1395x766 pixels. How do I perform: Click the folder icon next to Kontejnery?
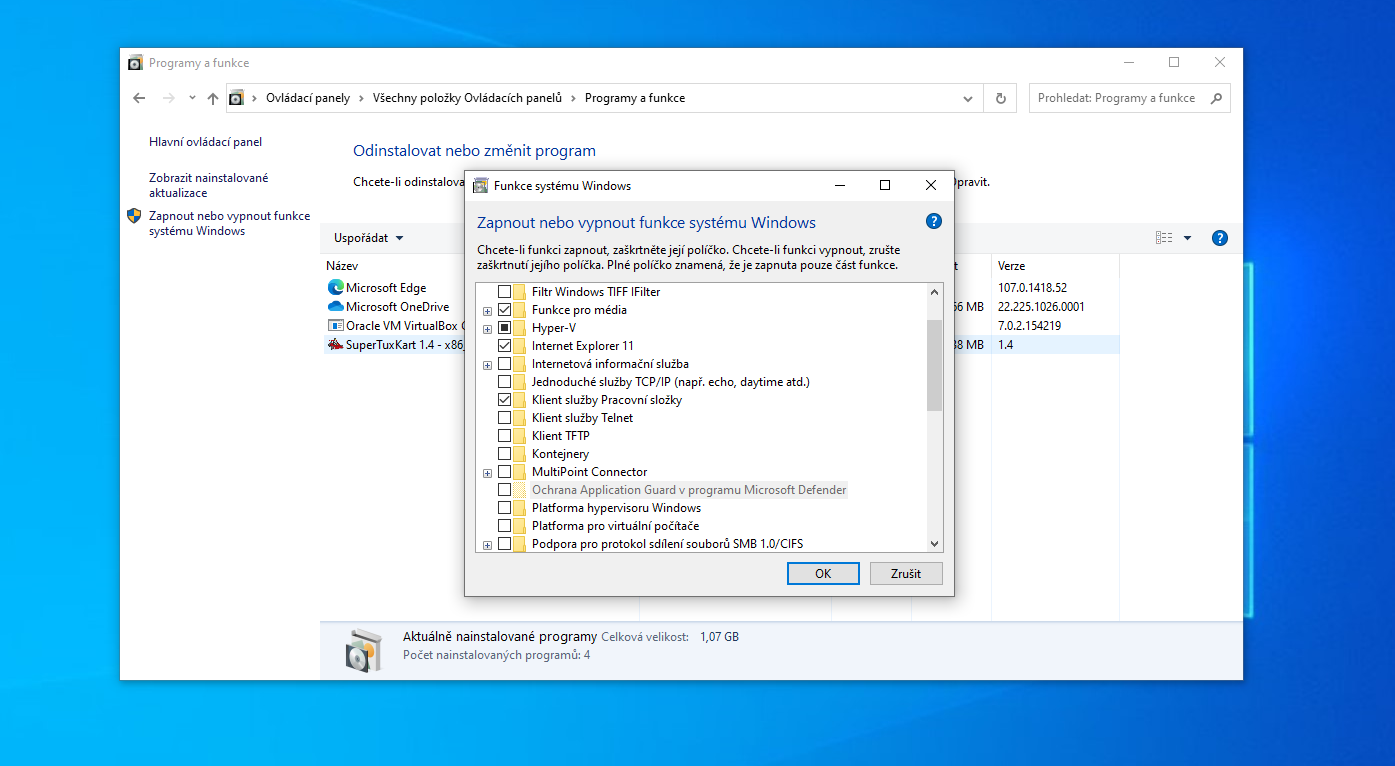coord(520,454)
